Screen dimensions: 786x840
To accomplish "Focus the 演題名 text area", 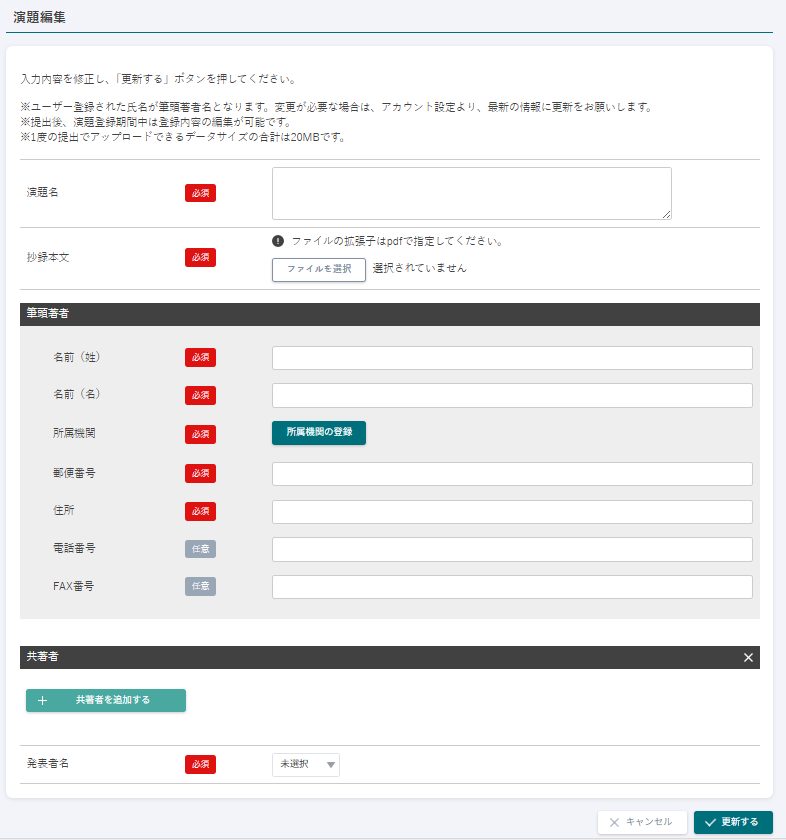I will 471,192.
